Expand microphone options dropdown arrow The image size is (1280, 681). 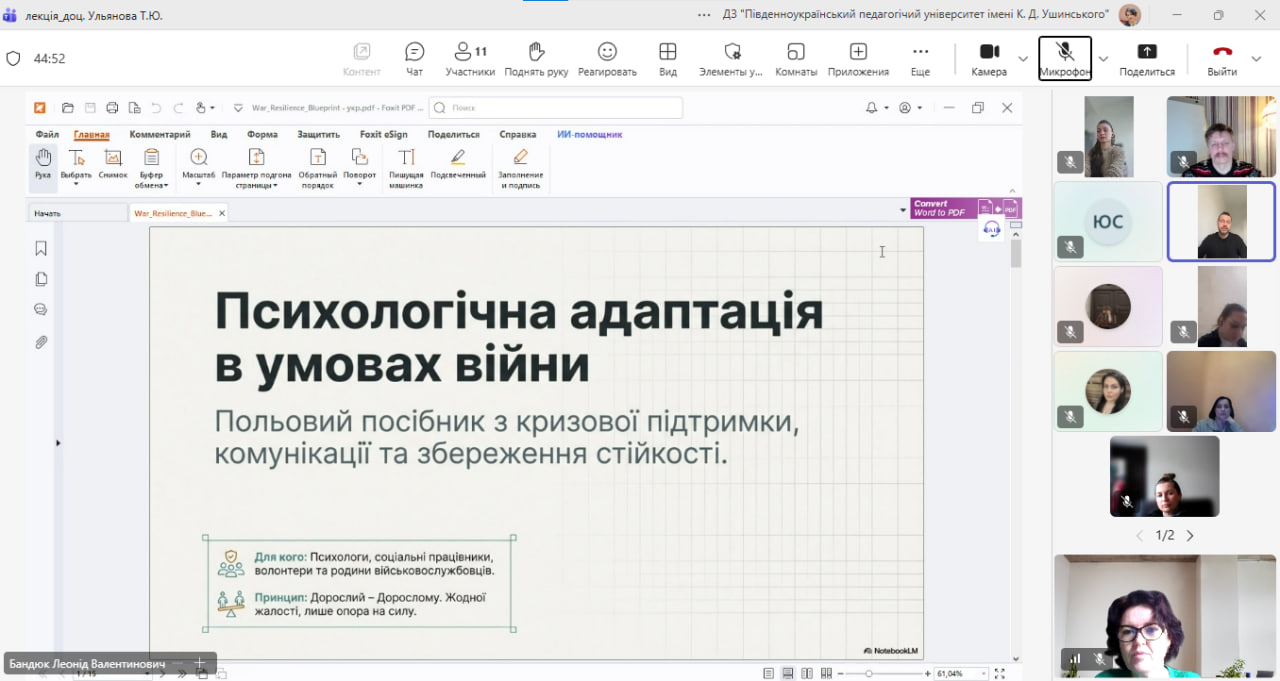[x=1103, y=59]
